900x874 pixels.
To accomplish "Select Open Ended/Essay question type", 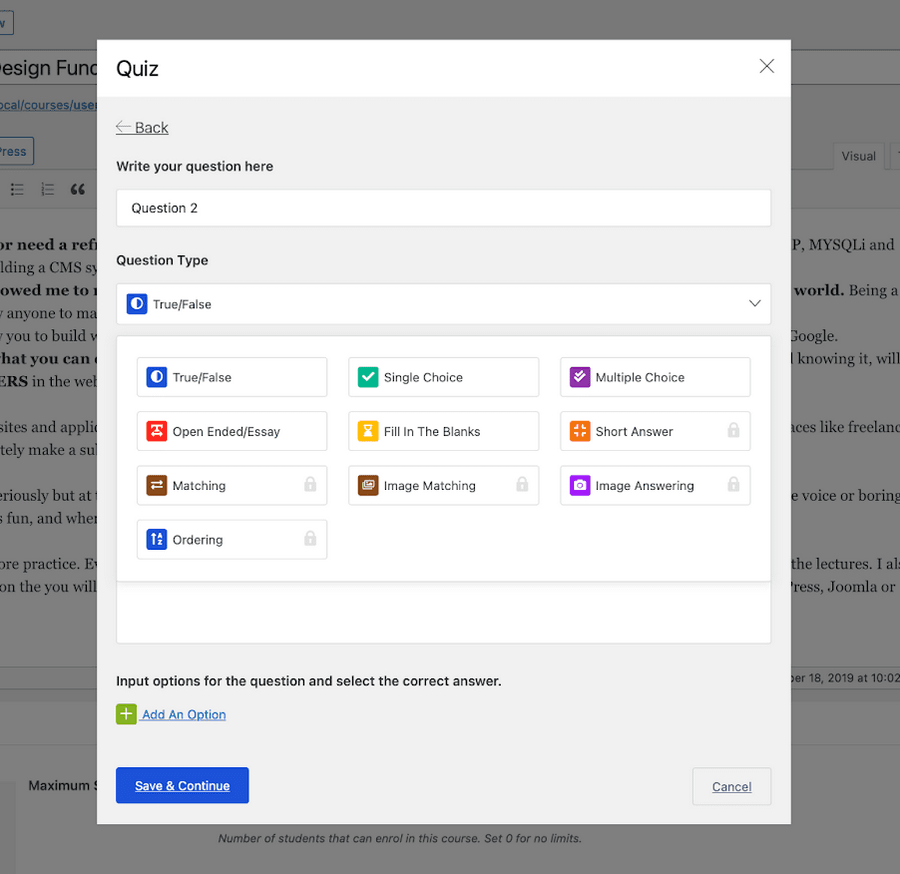I will pyautogui.click(x=231, y=431).
